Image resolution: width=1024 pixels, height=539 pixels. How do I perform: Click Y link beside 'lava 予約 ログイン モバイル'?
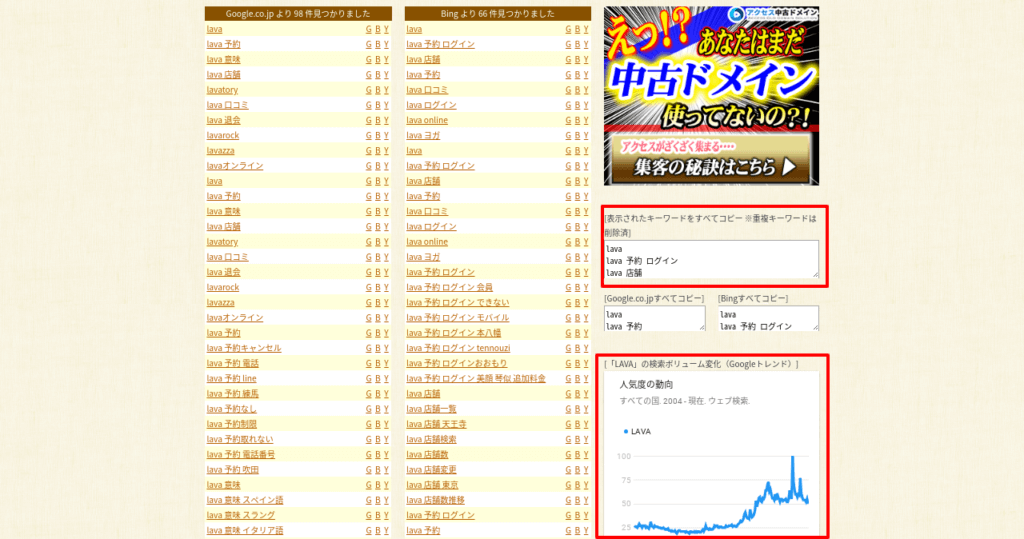tap(586, 318)
